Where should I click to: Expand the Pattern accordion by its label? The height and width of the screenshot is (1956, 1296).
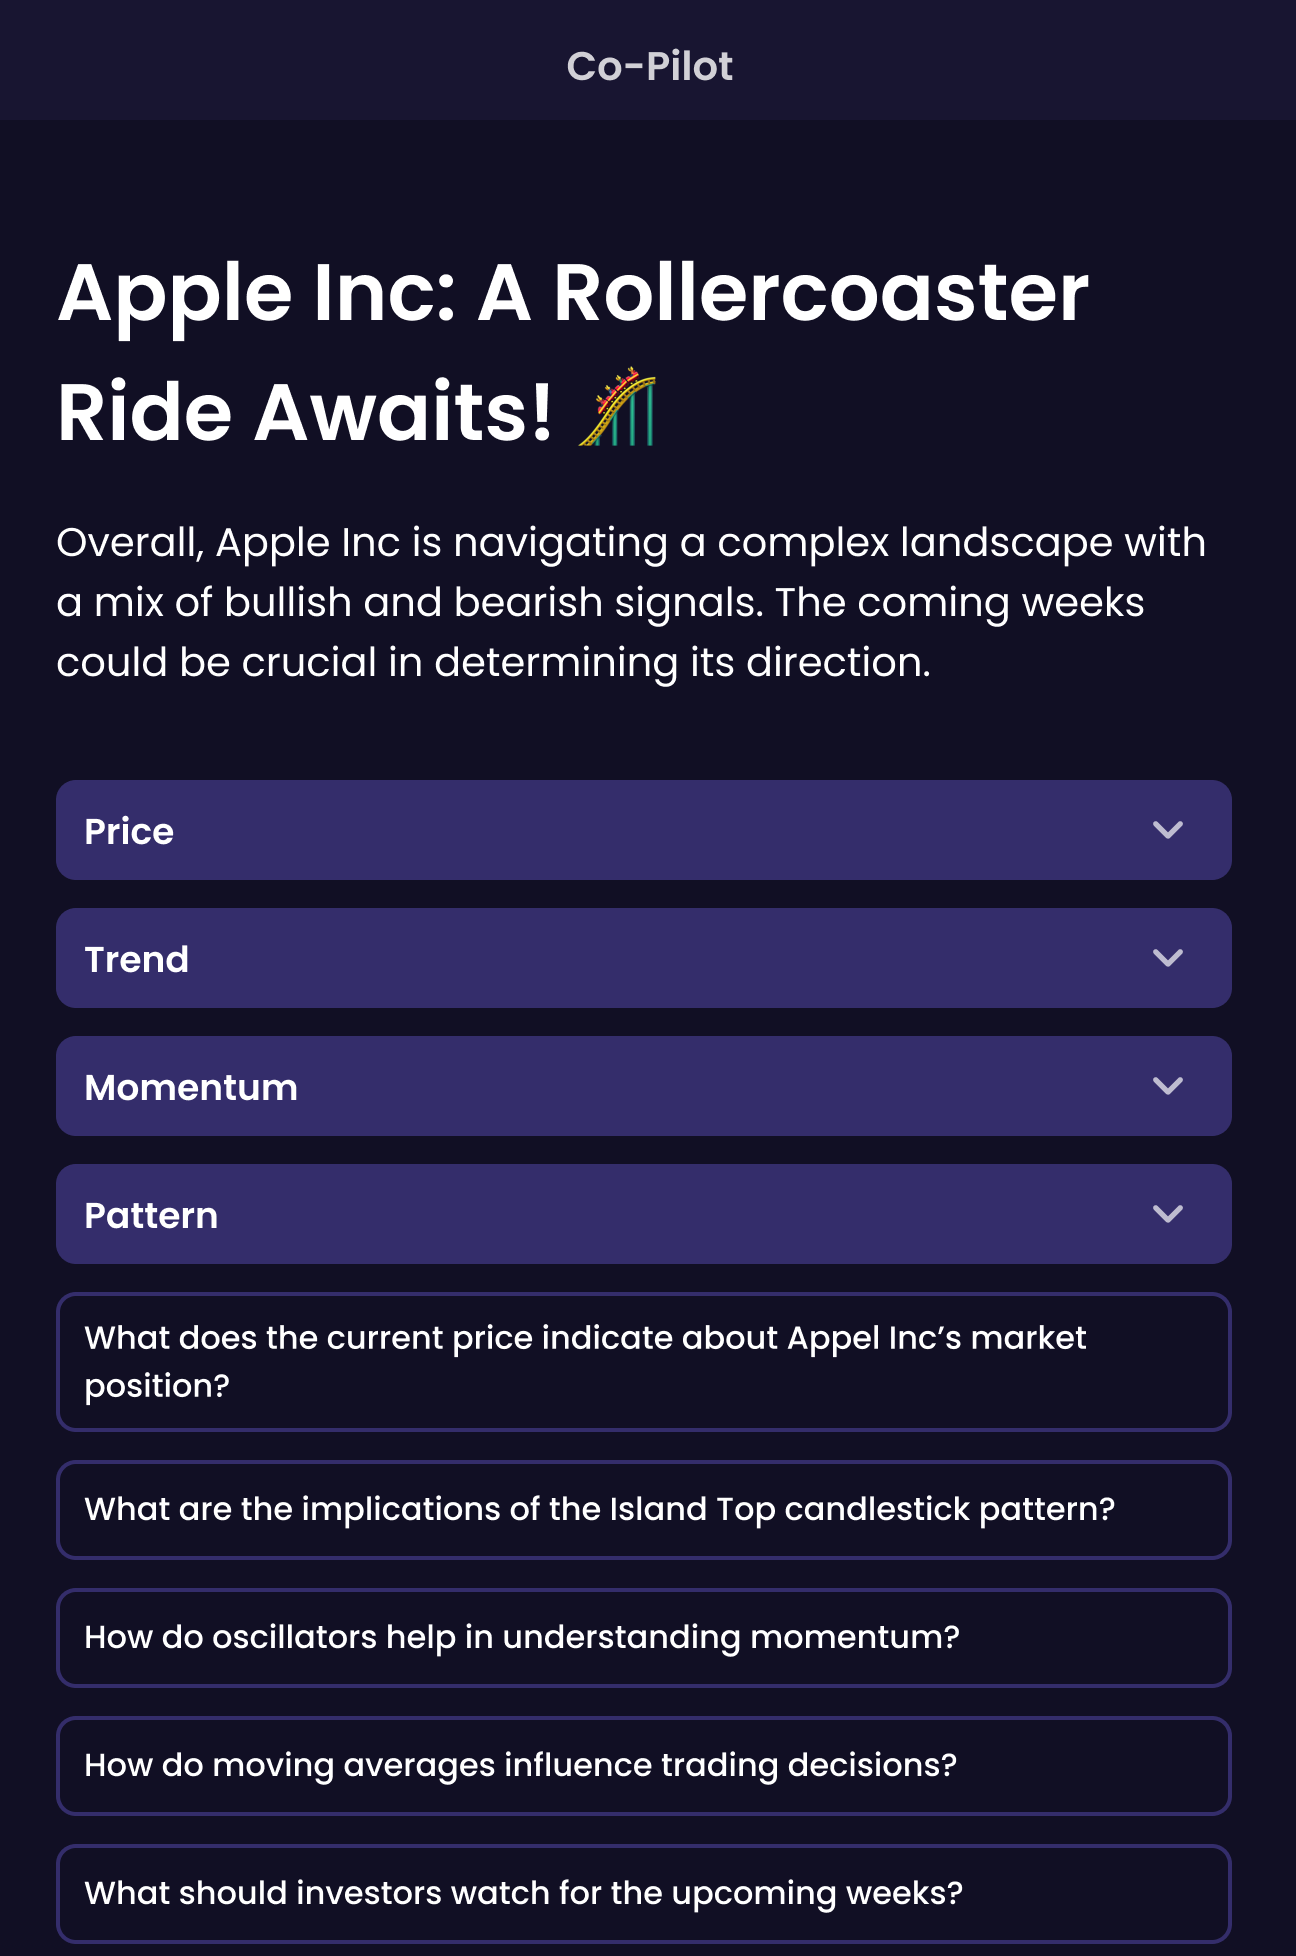pyautogui.click(x=151, y=1215)
